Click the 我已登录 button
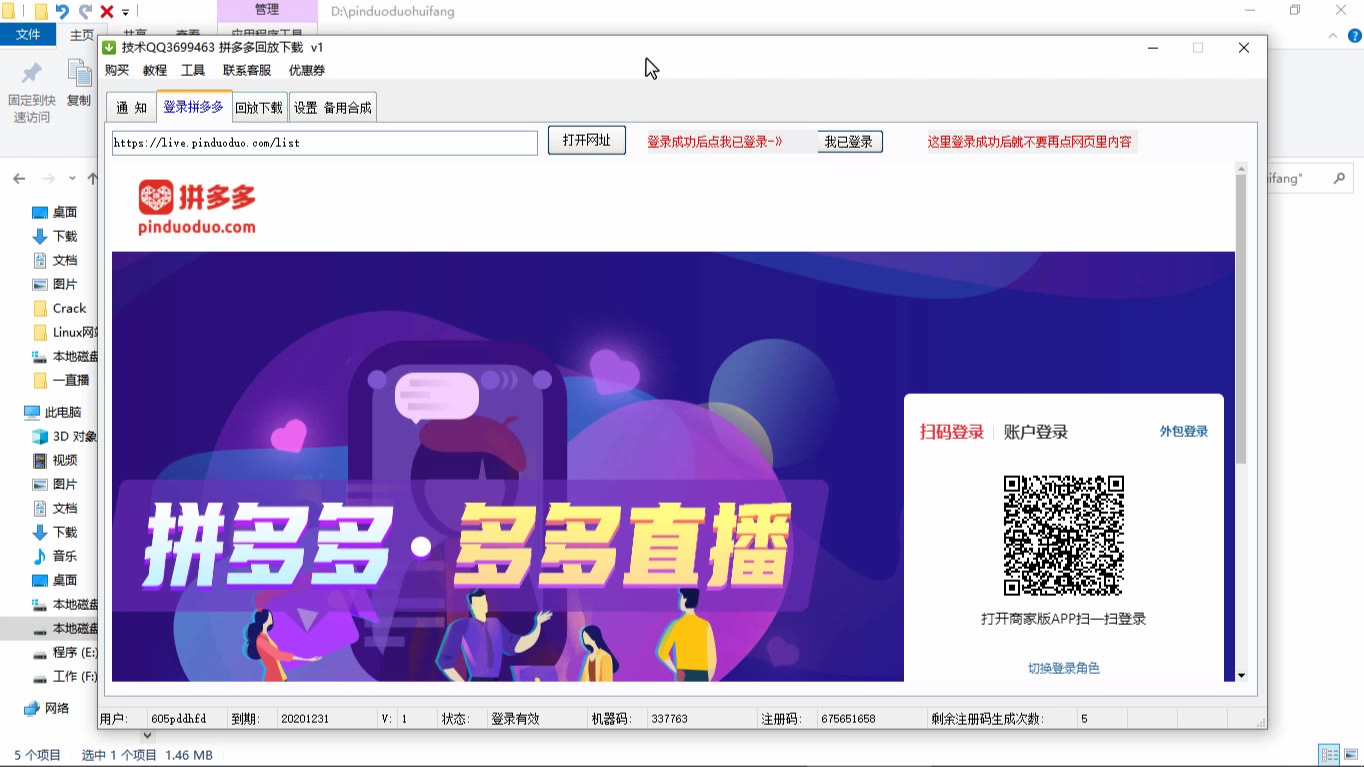 pyautogui.click(x=849, y=142)
